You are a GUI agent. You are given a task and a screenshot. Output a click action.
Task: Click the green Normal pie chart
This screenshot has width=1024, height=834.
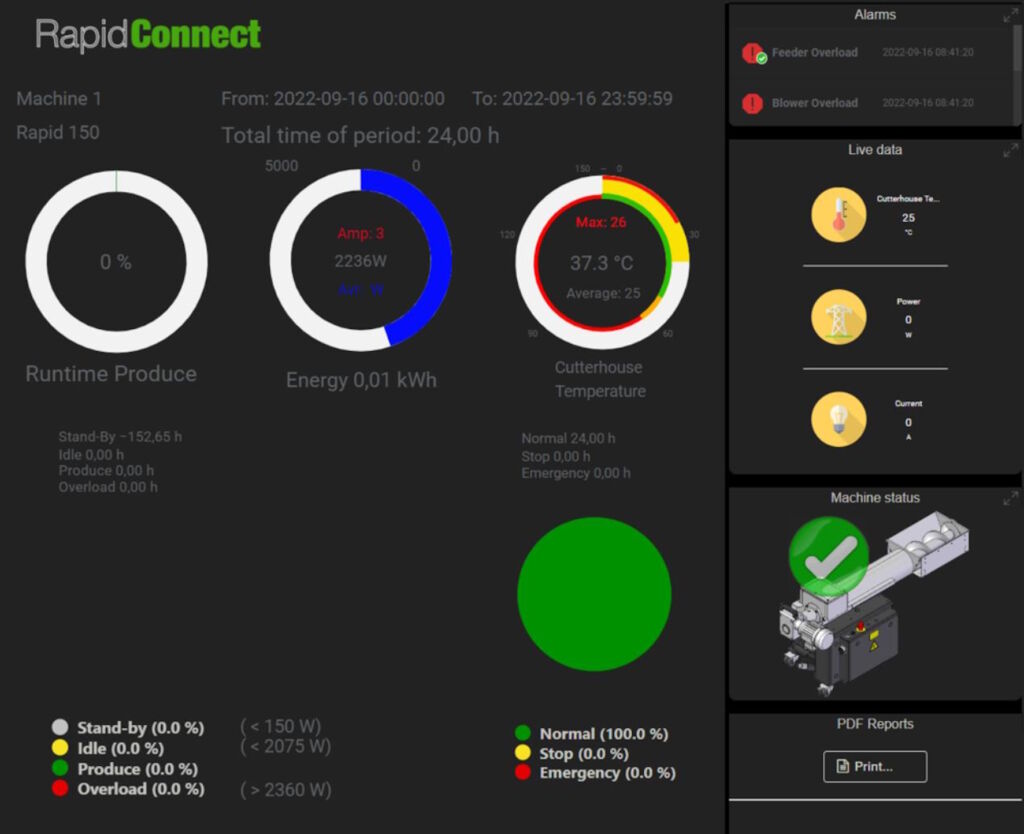pos(594,594)
